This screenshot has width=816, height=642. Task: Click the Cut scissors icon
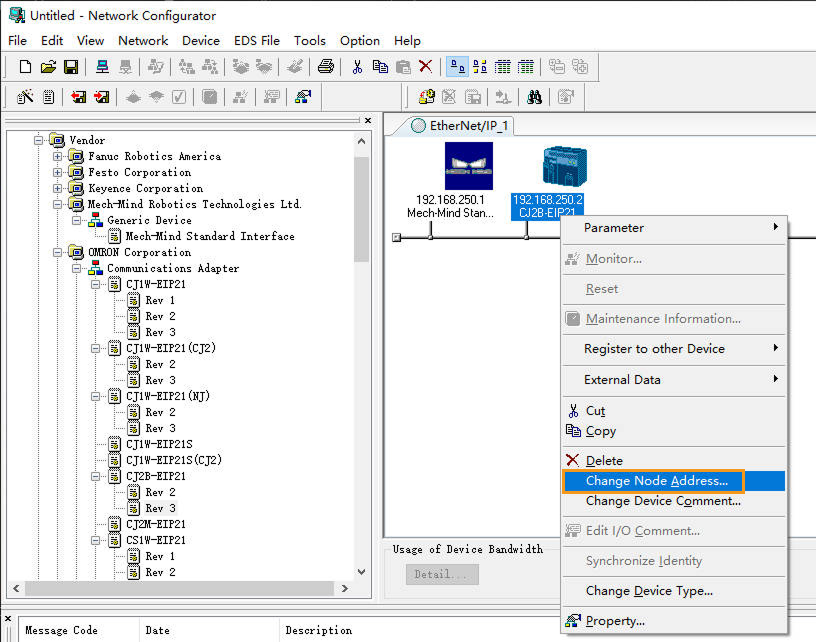pyautogui.click(x=356, y=66)
